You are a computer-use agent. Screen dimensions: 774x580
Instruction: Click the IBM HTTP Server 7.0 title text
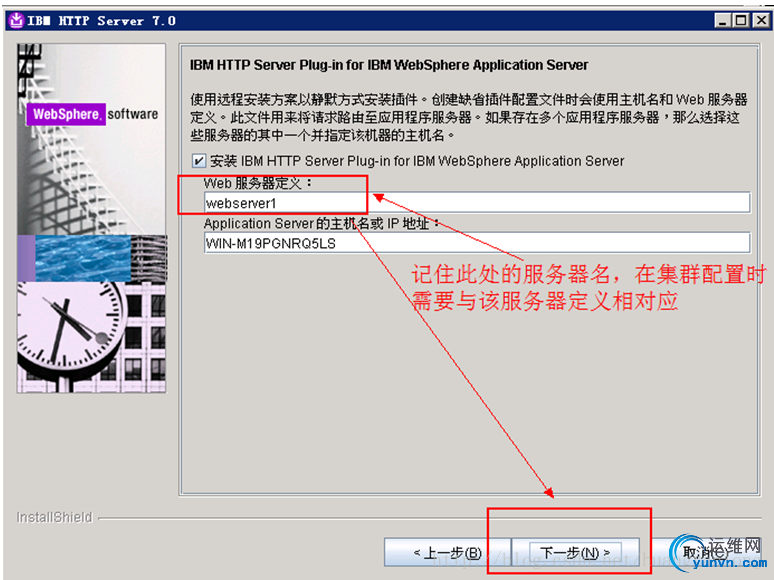pos(102,21)
